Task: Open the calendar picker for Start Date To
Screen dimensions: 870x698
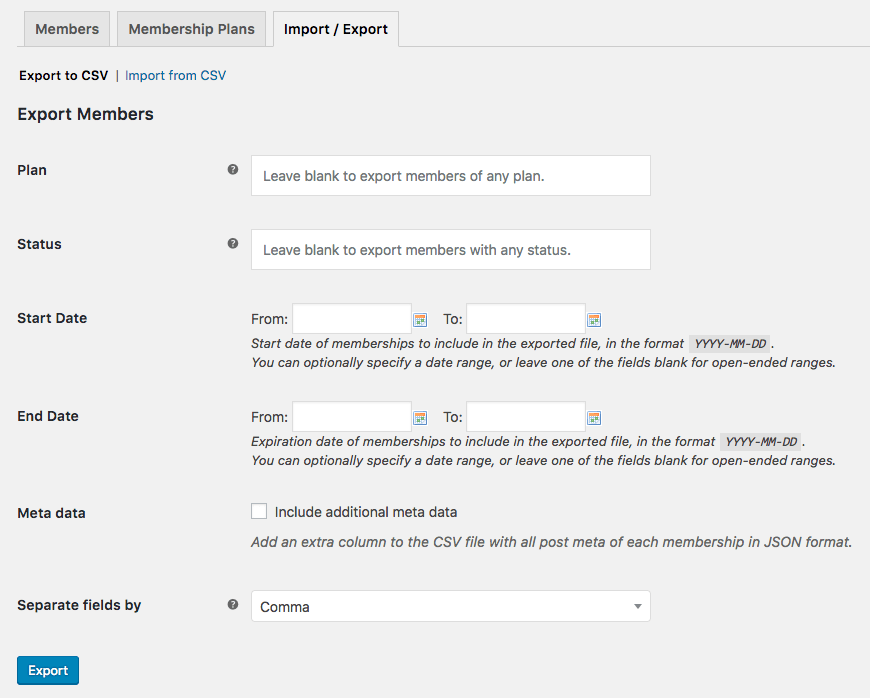Action: coord(594,319)
